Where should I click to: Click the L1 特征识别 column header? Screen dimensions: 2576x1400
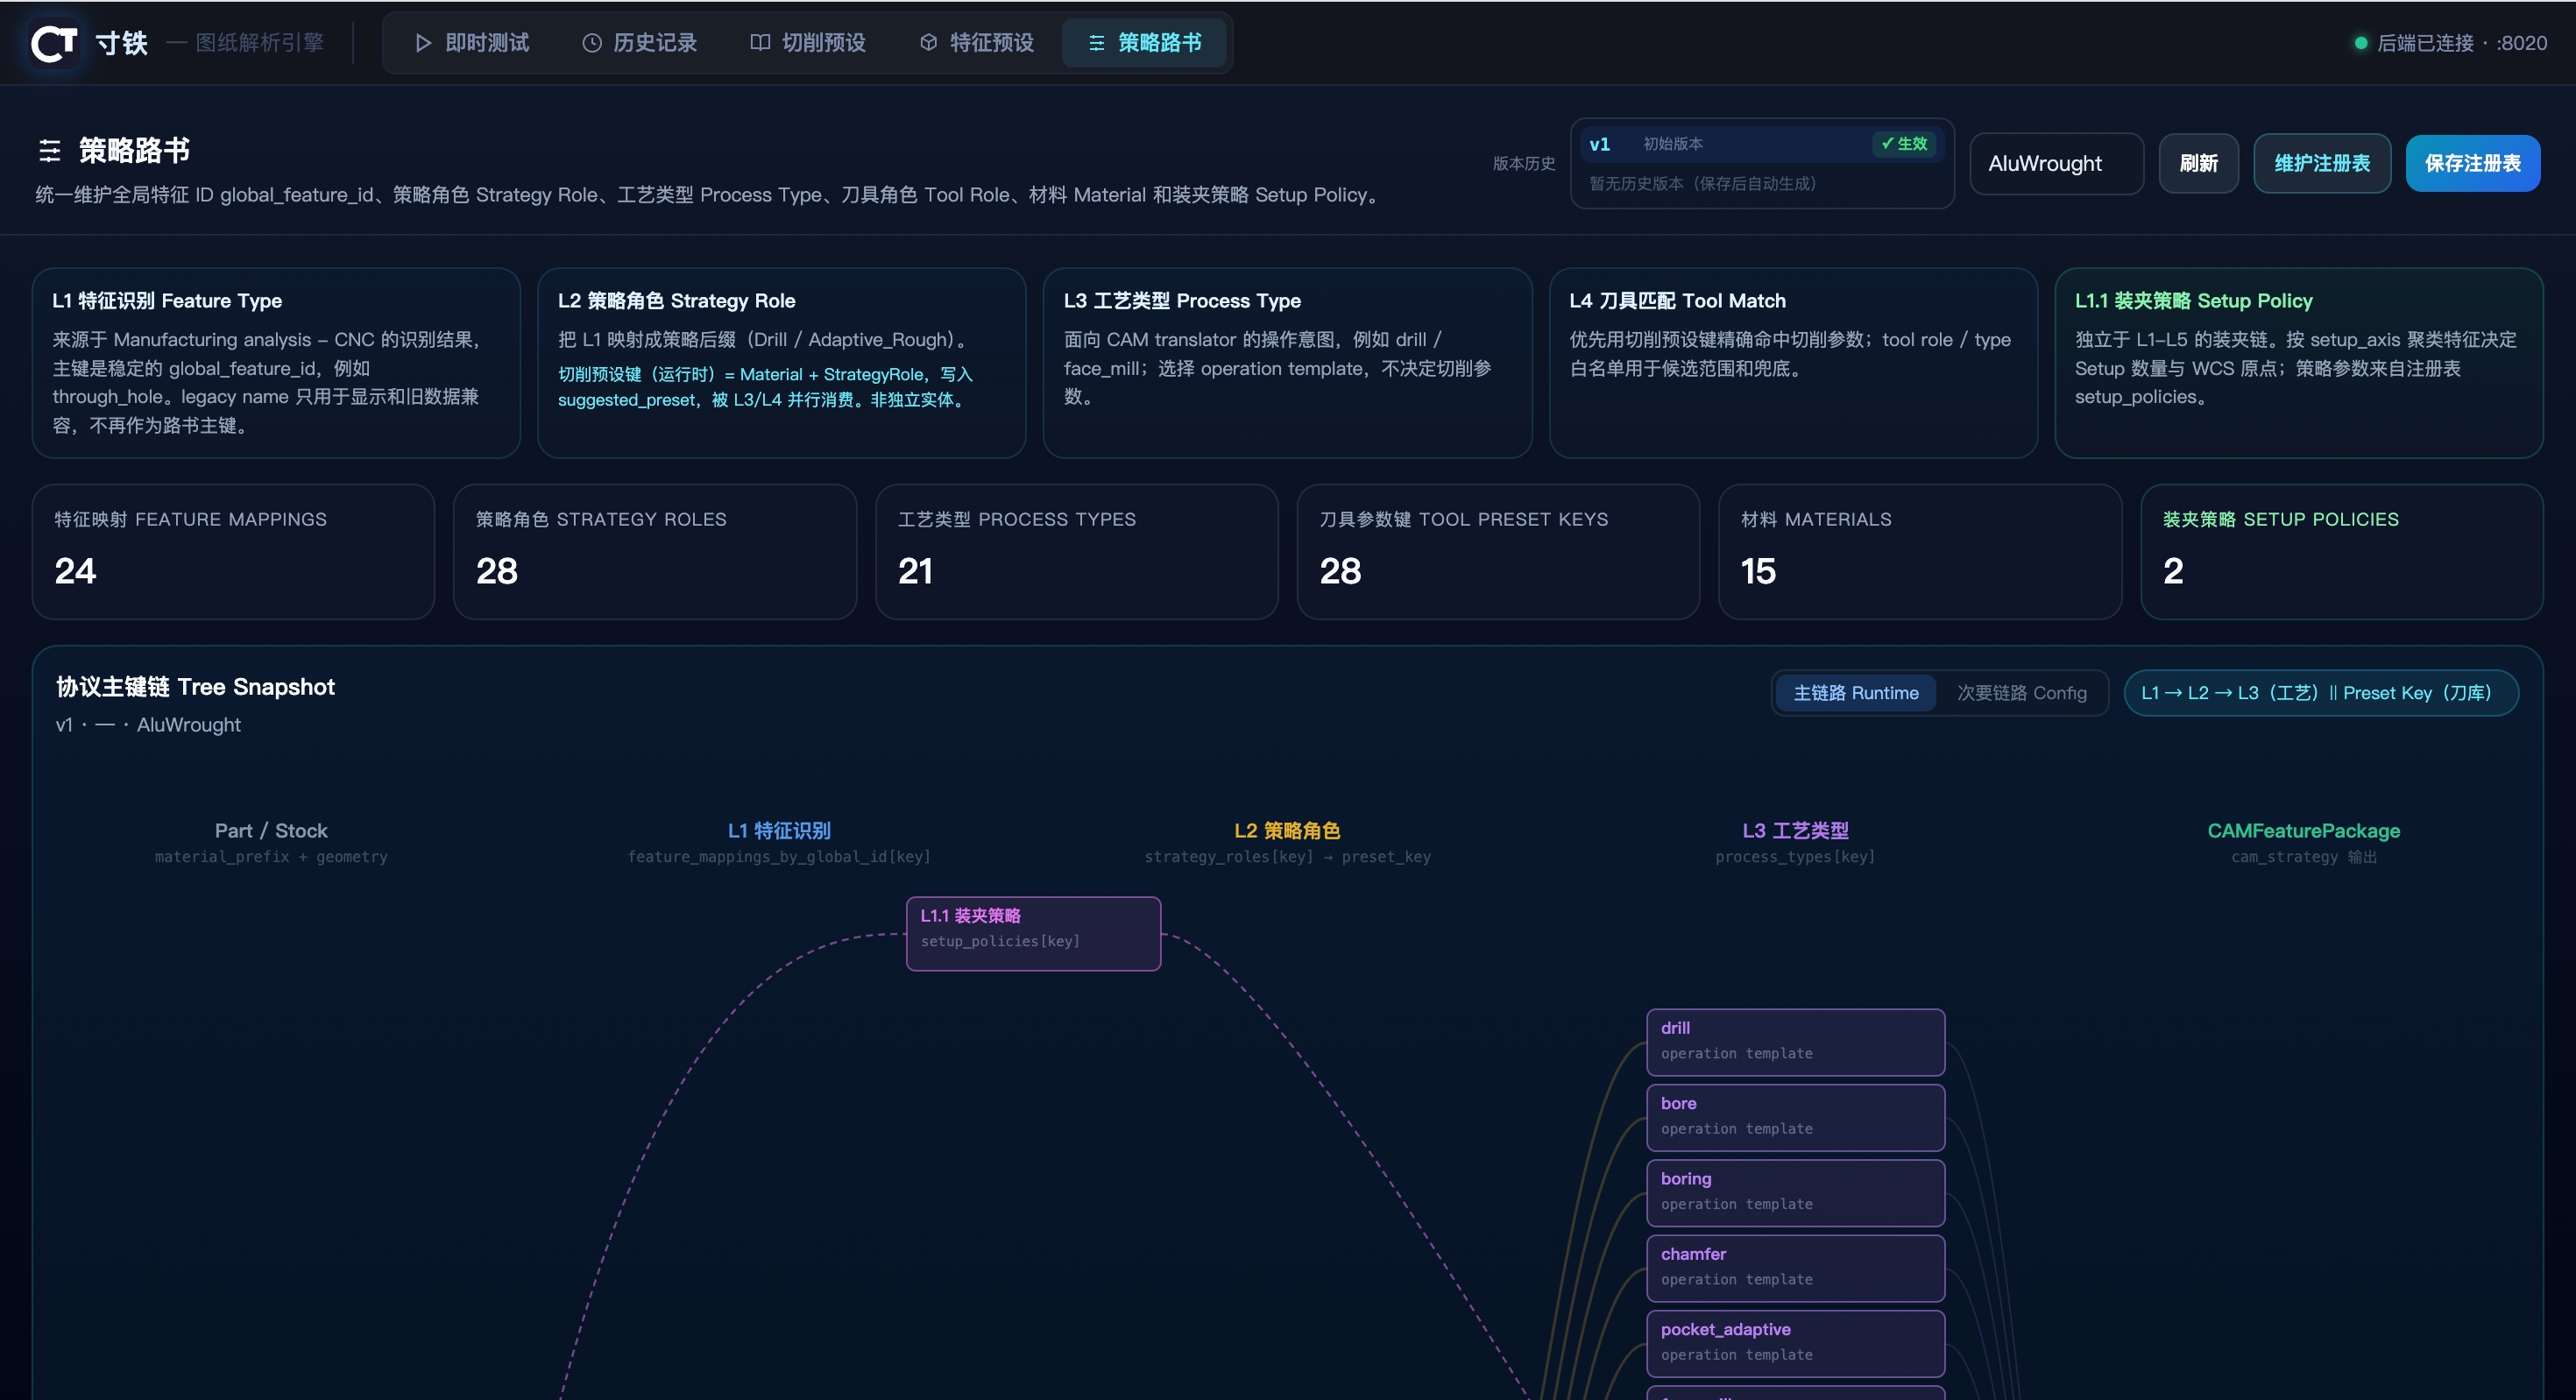tap(779, 831)
